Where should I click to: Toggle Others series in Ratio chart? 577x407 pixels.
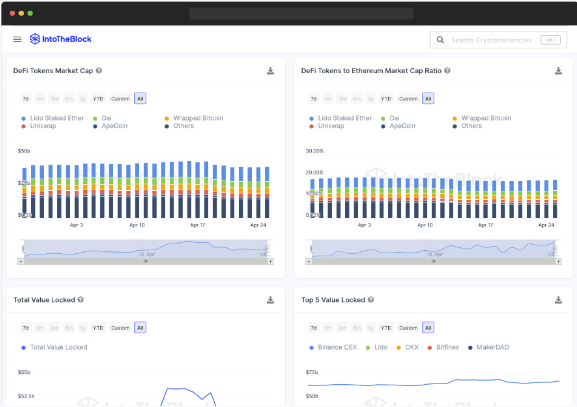tap(467, 126)
